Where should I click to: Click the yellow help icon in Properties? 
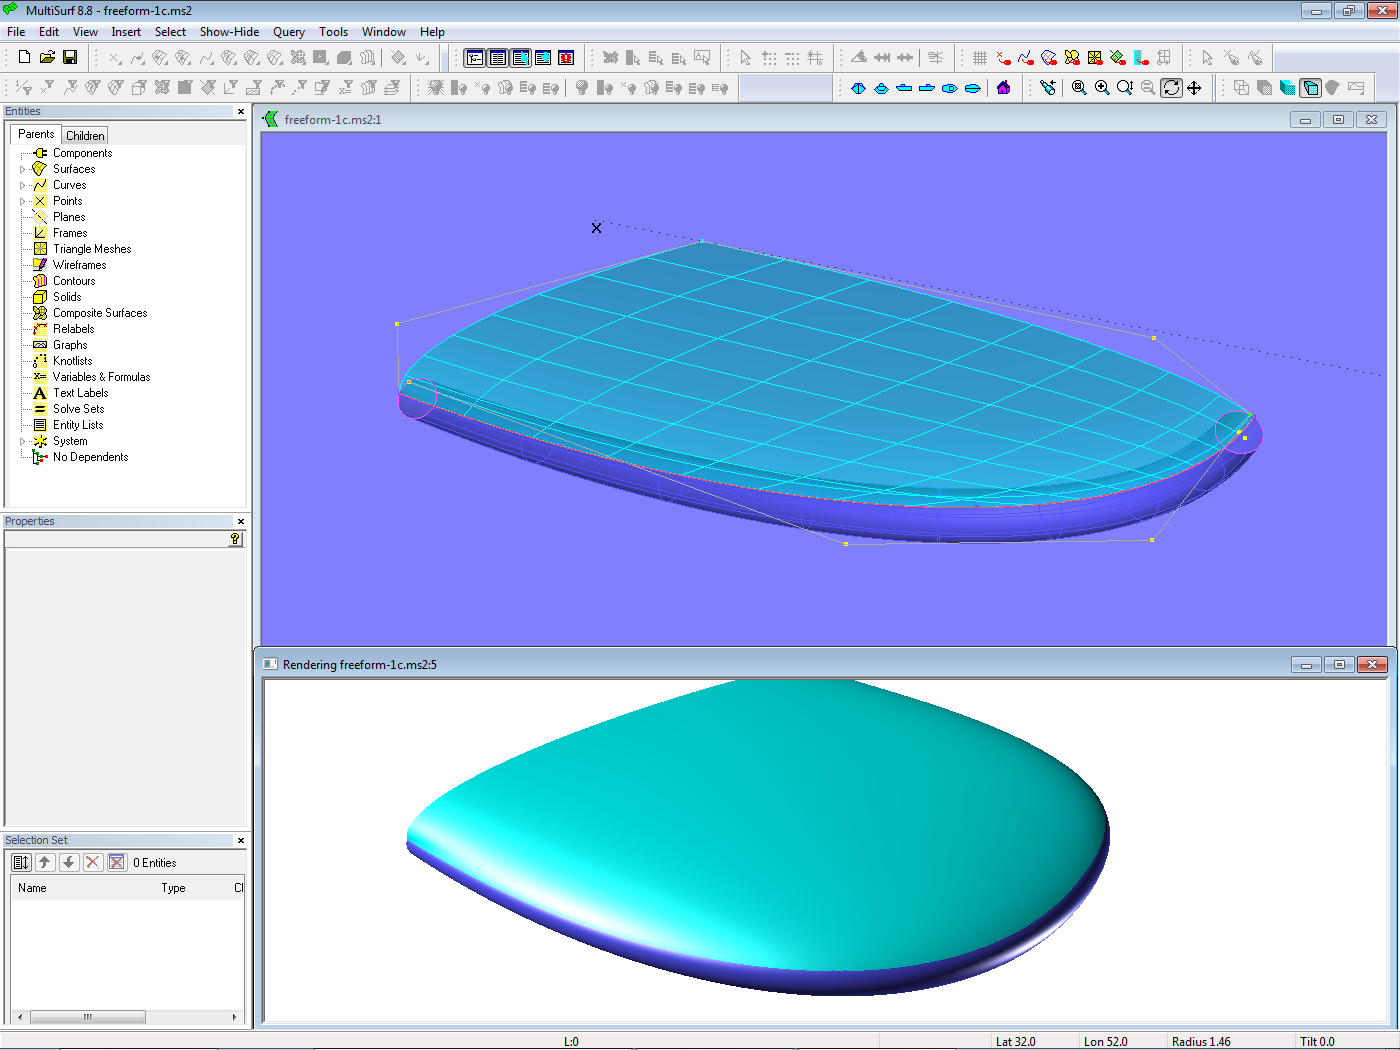click(x=235, y=539)
